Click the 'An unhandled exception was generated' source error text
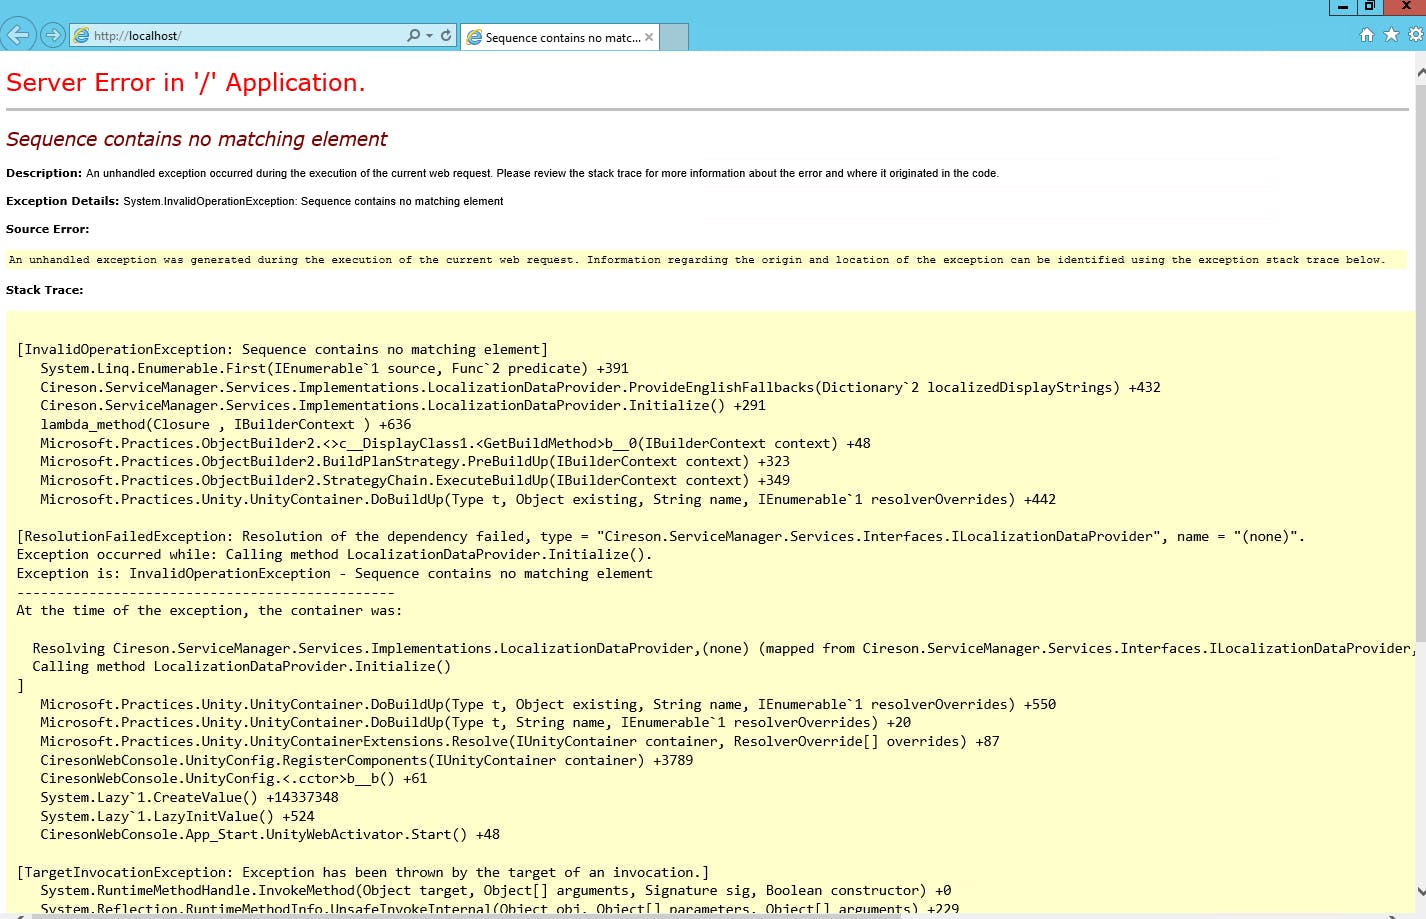The image size is (1426, 919). [x=697, y=260]
